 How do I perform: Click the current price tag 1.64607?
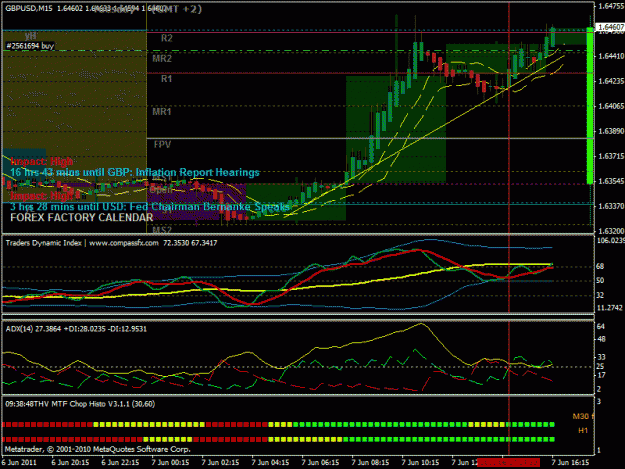pos(610,27)
